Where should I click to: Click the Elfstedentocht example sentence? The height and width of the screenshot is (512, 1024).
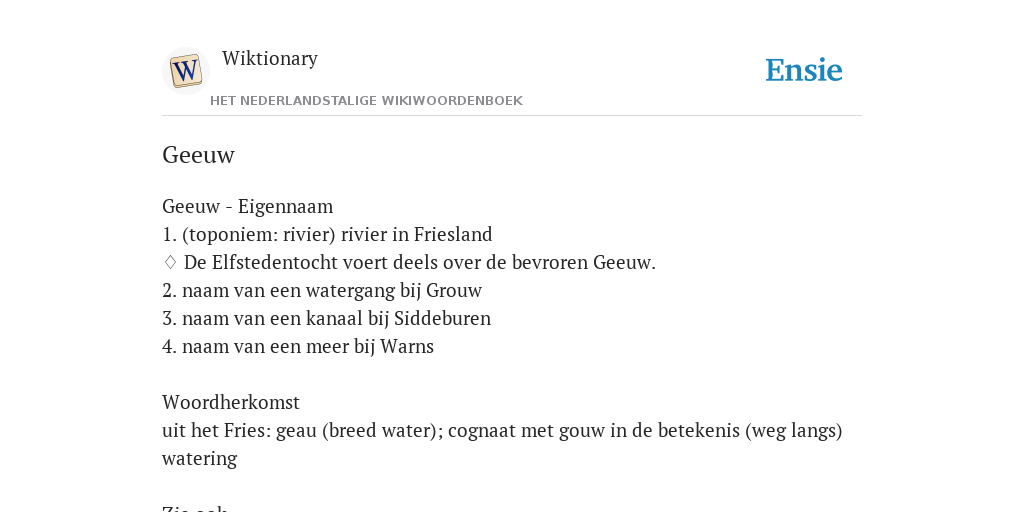click(420, 263)
